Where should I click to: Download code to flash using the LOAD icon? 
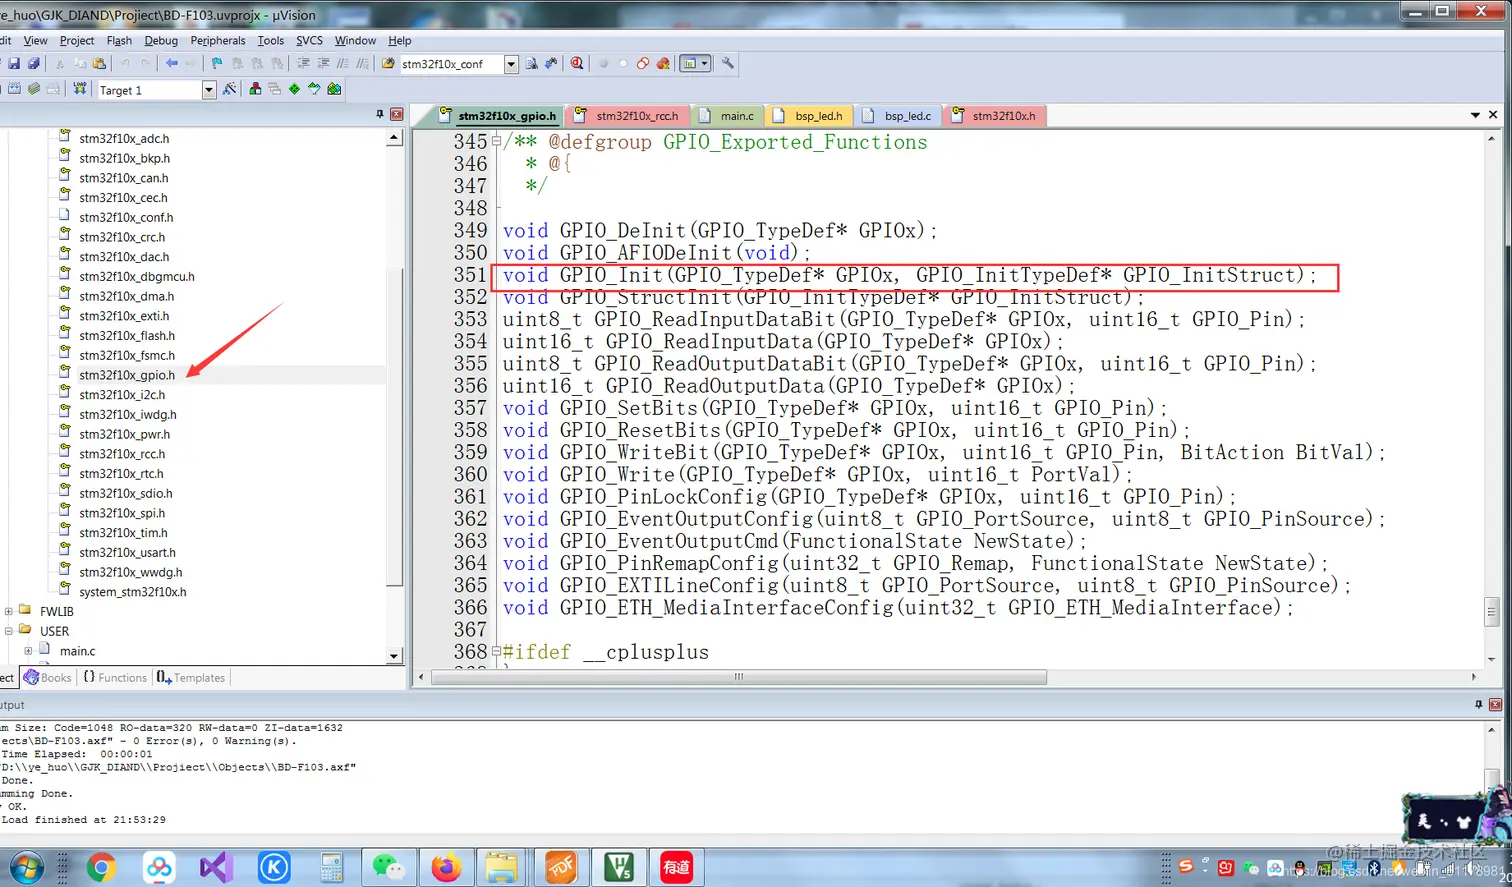[80, 89]
